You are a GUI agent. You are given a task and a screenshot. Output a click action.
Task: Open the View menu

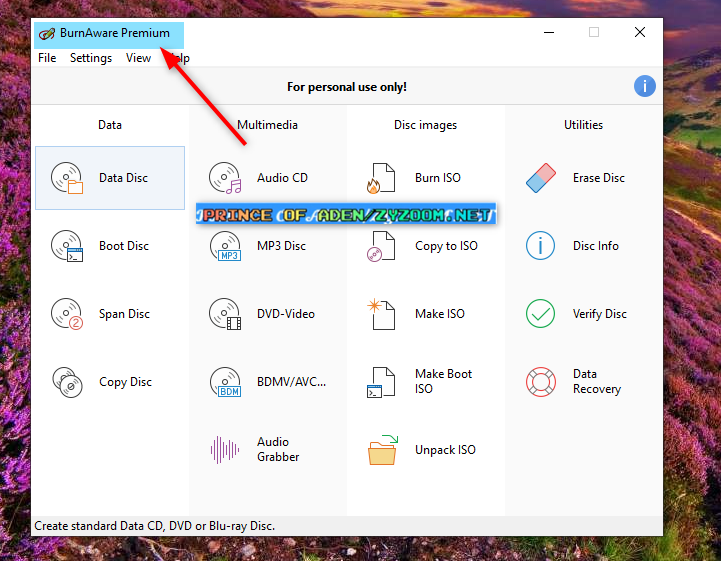coord(138,58)
